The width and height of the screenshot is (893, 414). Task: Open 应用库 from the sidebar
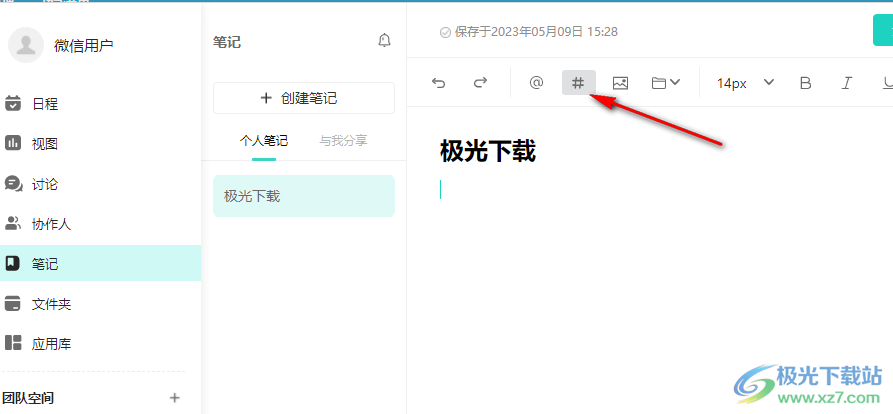pos(51,344)
